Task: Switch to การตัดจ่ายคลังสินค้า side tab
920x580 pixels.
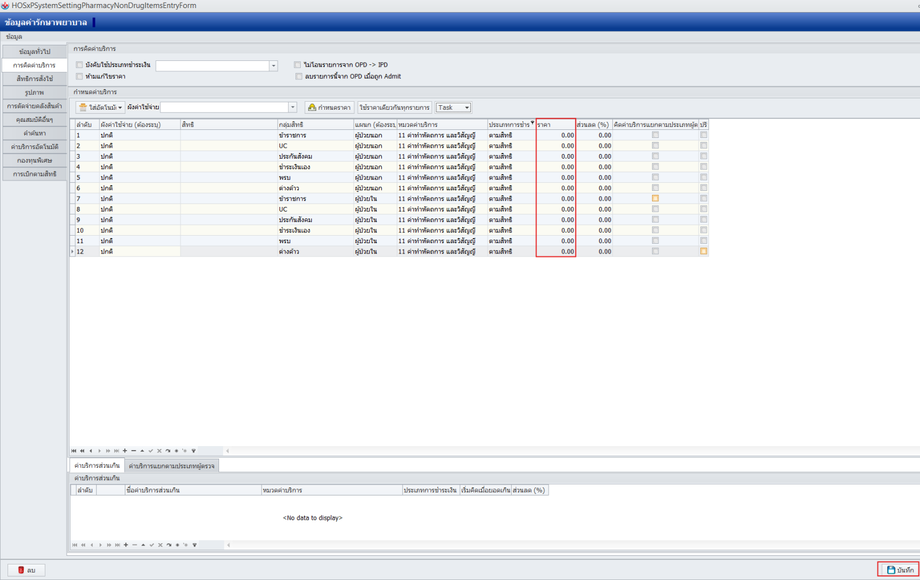Action: [x=35, y=106]
